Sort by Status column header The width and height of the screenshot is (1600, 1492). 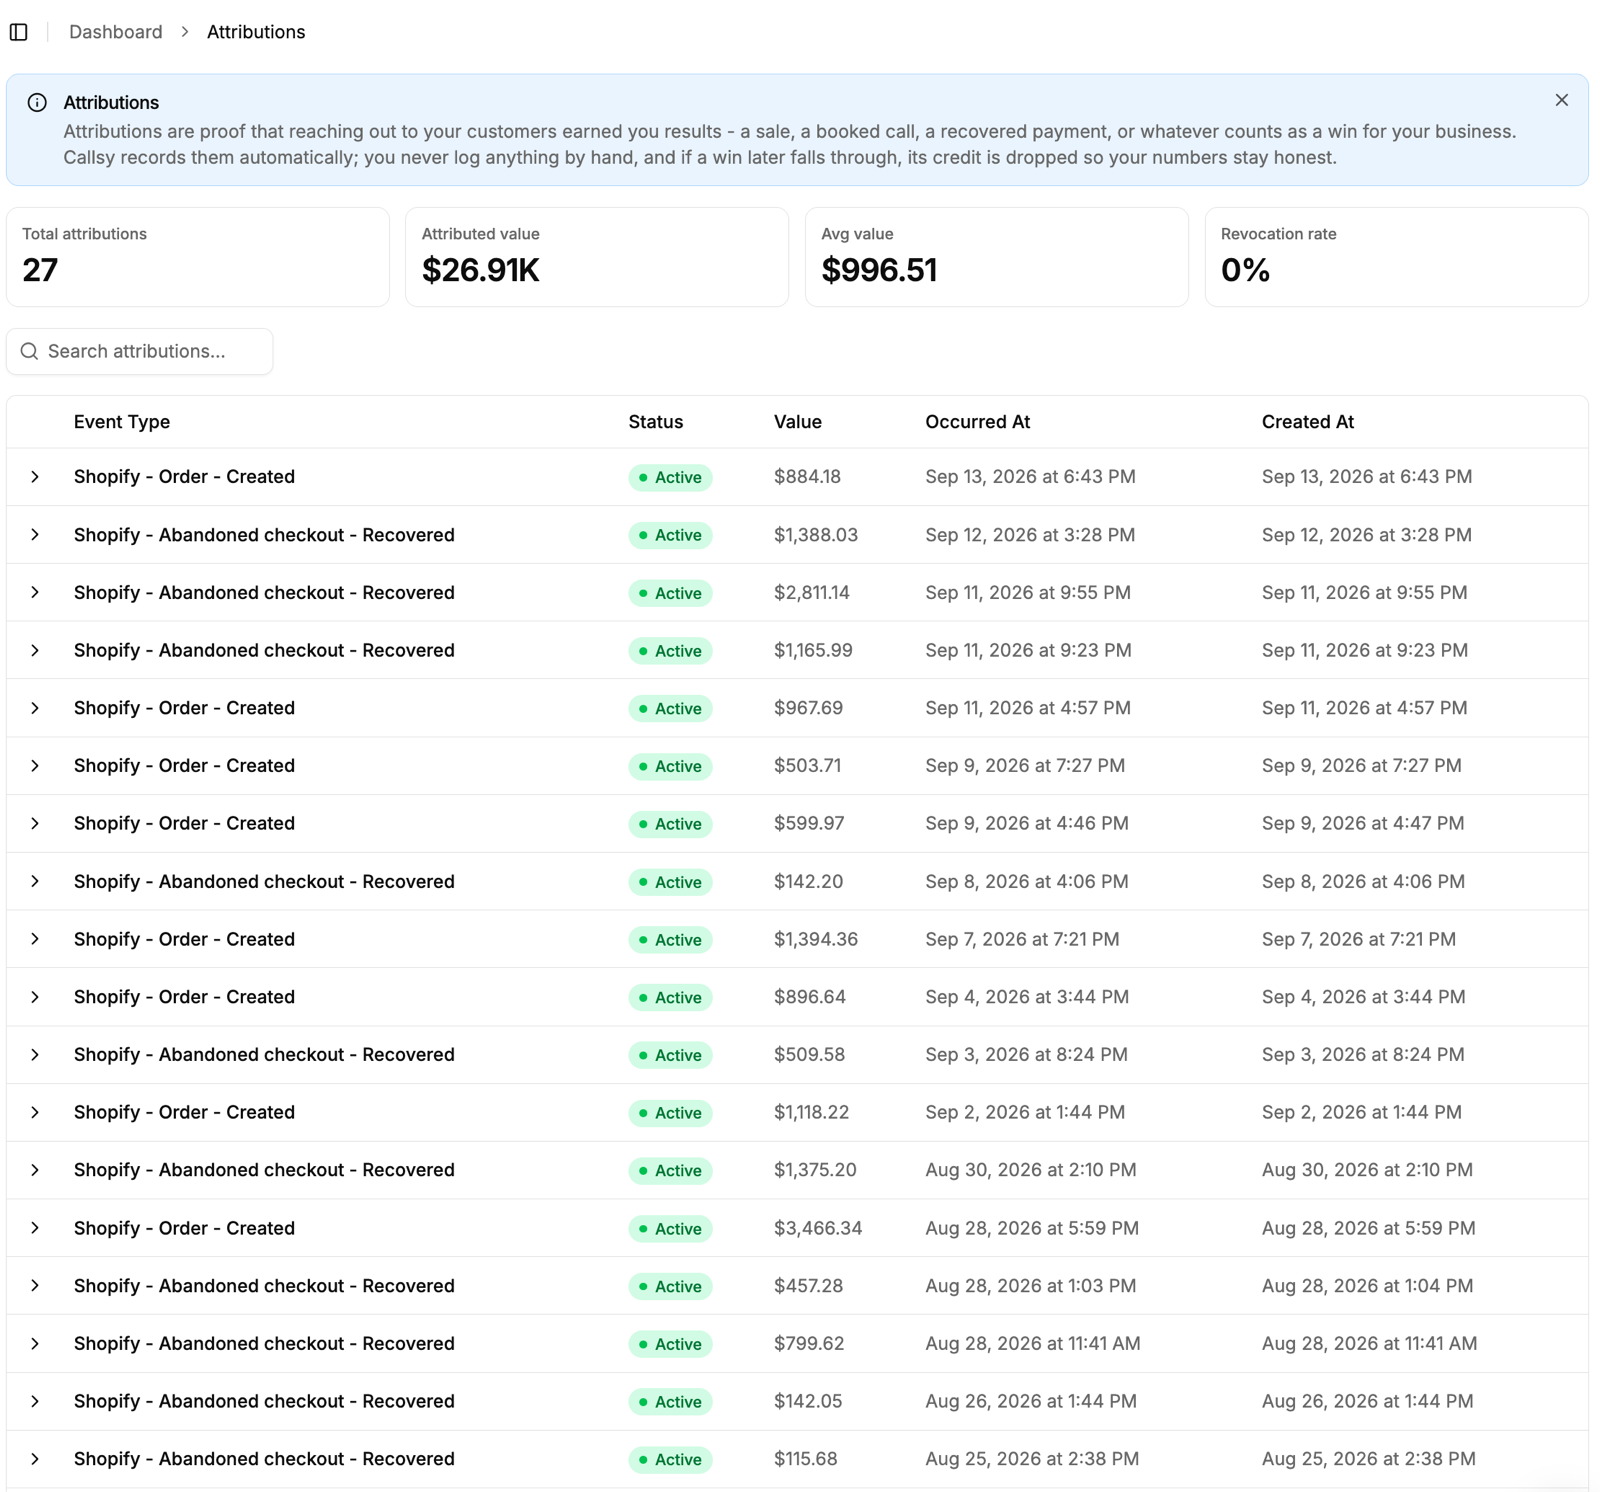656,422
